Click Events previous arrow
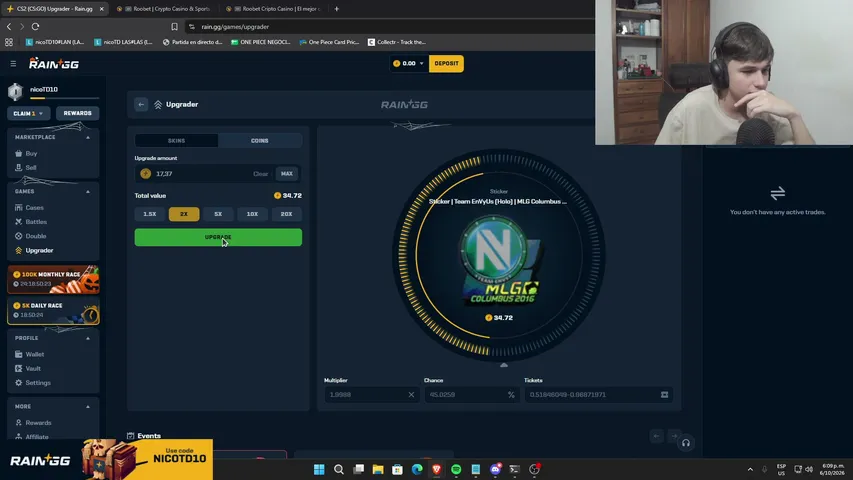853x480 pixels. point(657,436)
